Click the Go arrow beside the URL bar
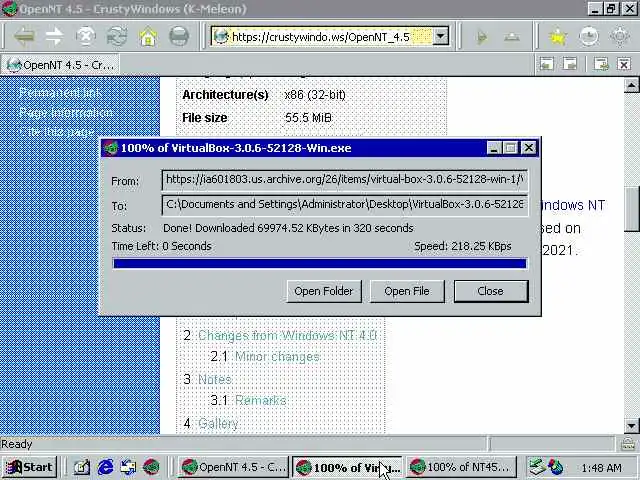Screen dimensions: 640x480 482,37
